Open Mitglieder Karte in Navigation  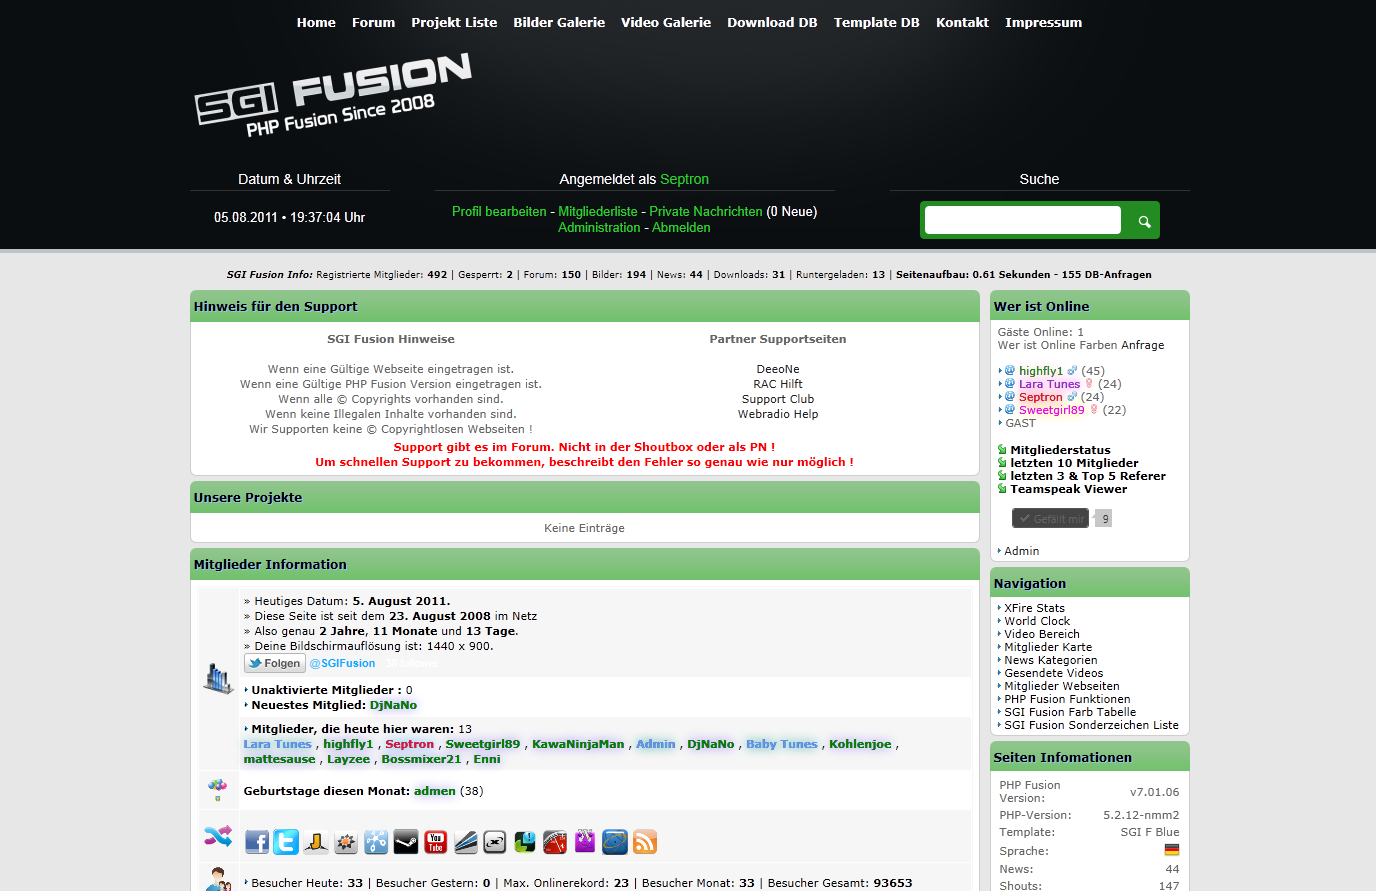[x=1048, y=647]
